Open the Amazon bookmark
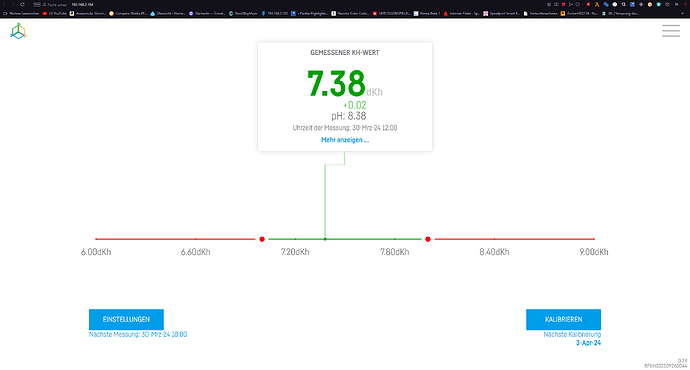The image size is (690, 370). (88, 14)
